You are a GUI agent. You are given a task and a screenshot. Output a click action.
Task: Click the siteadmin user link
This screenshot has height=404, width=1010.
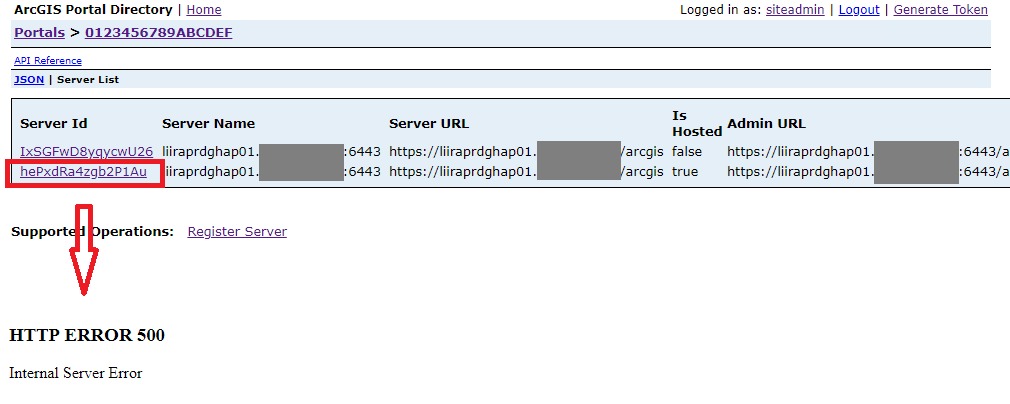[795, 10]
